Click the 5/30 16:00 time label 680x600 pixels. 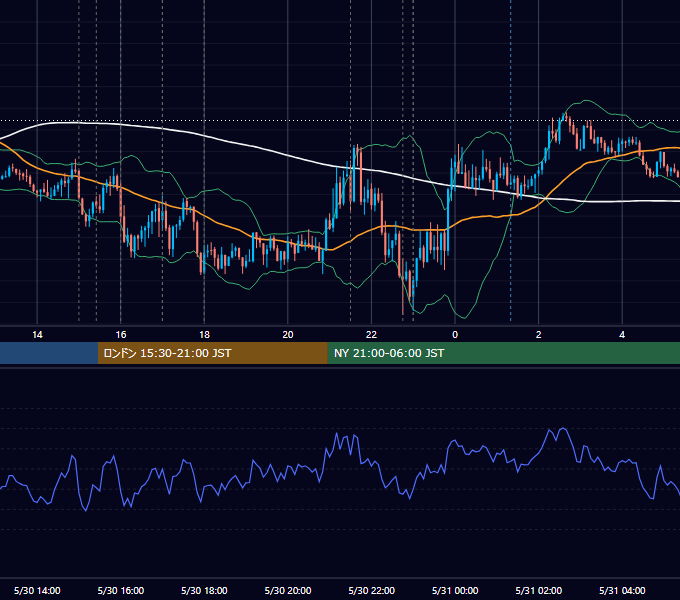(121, 590)
